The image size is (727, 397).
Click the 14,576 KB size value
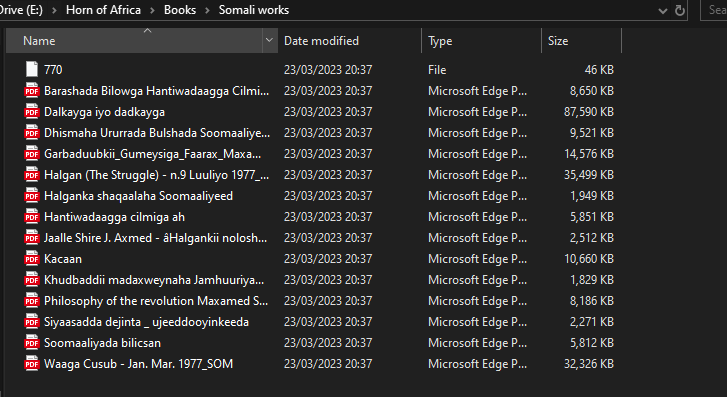[589, 154]
